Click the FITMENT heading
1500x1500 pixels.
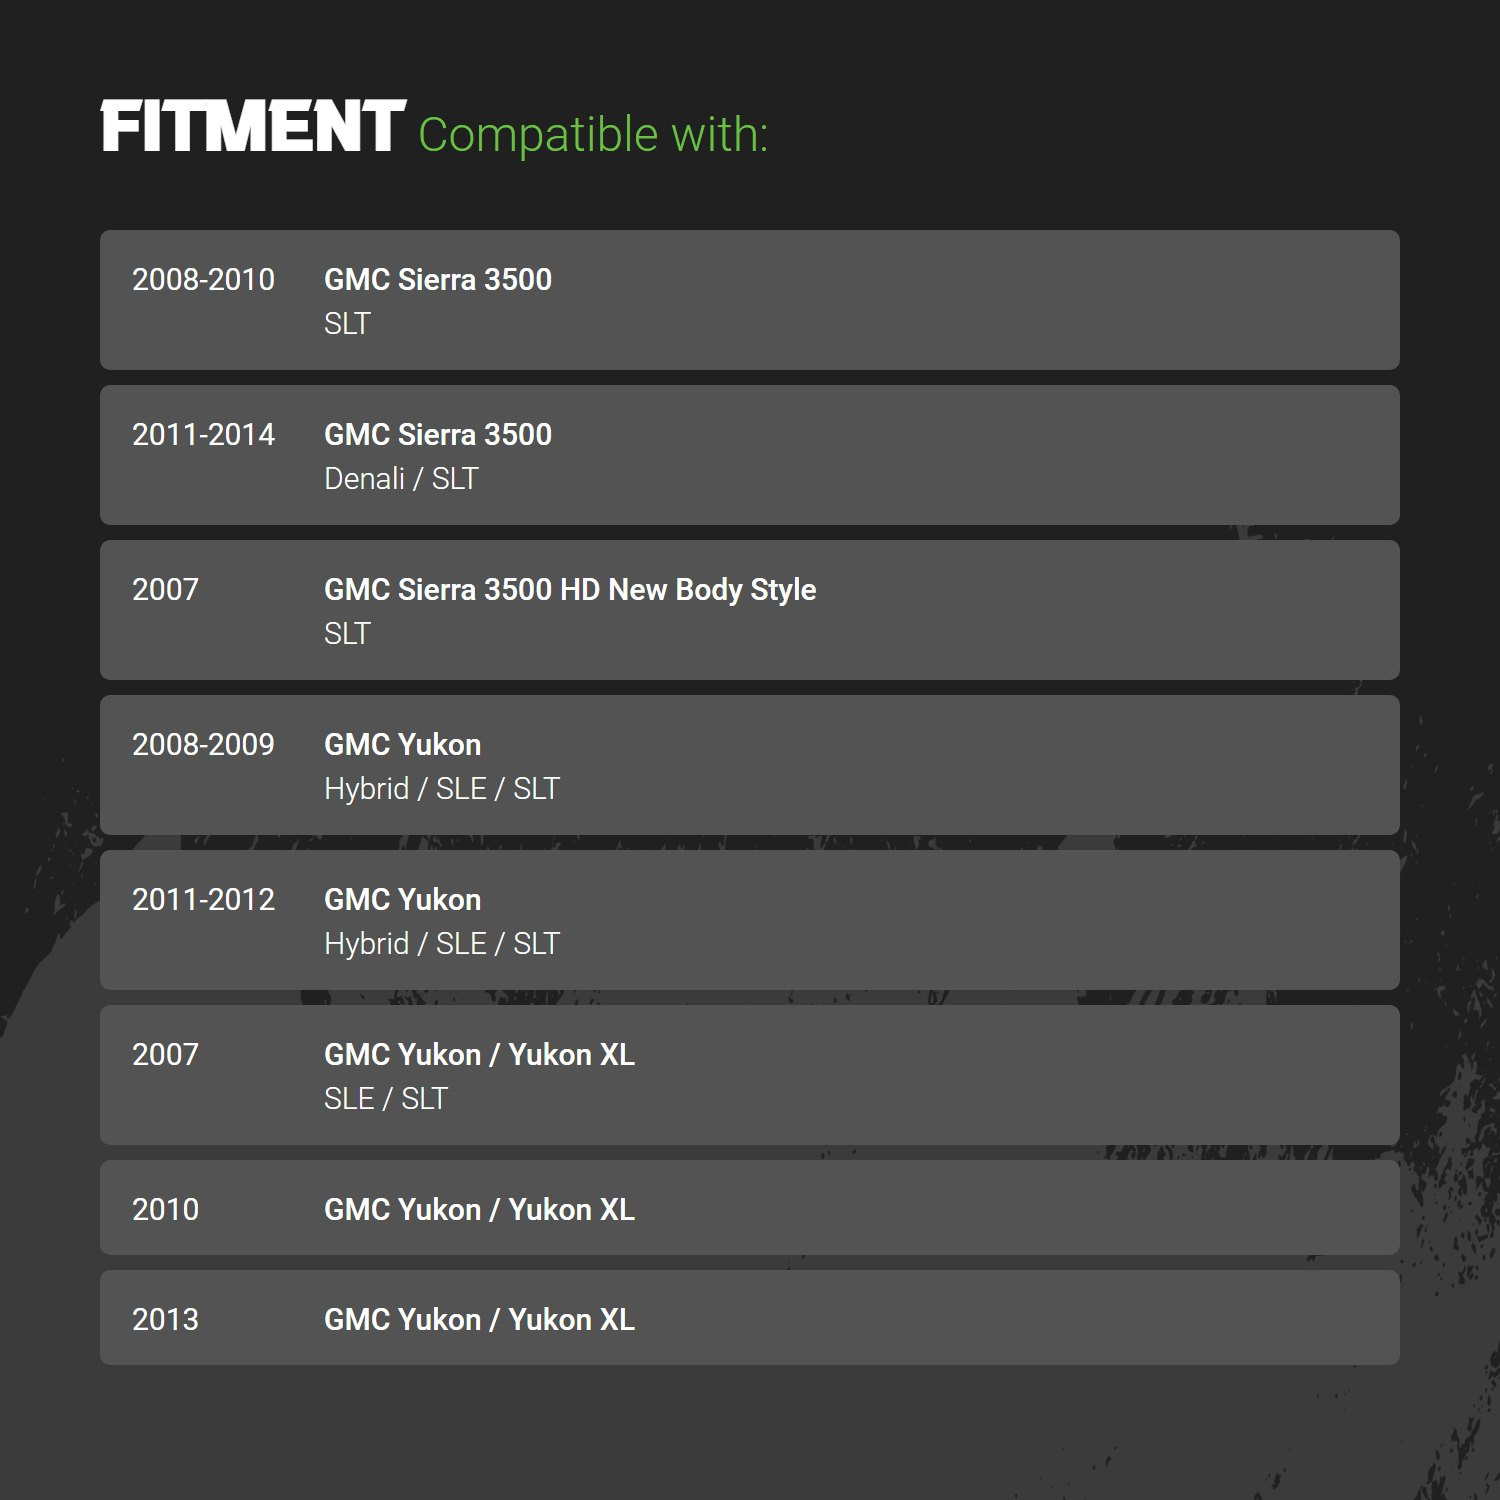pyautogui.click(x=253, y=126)
